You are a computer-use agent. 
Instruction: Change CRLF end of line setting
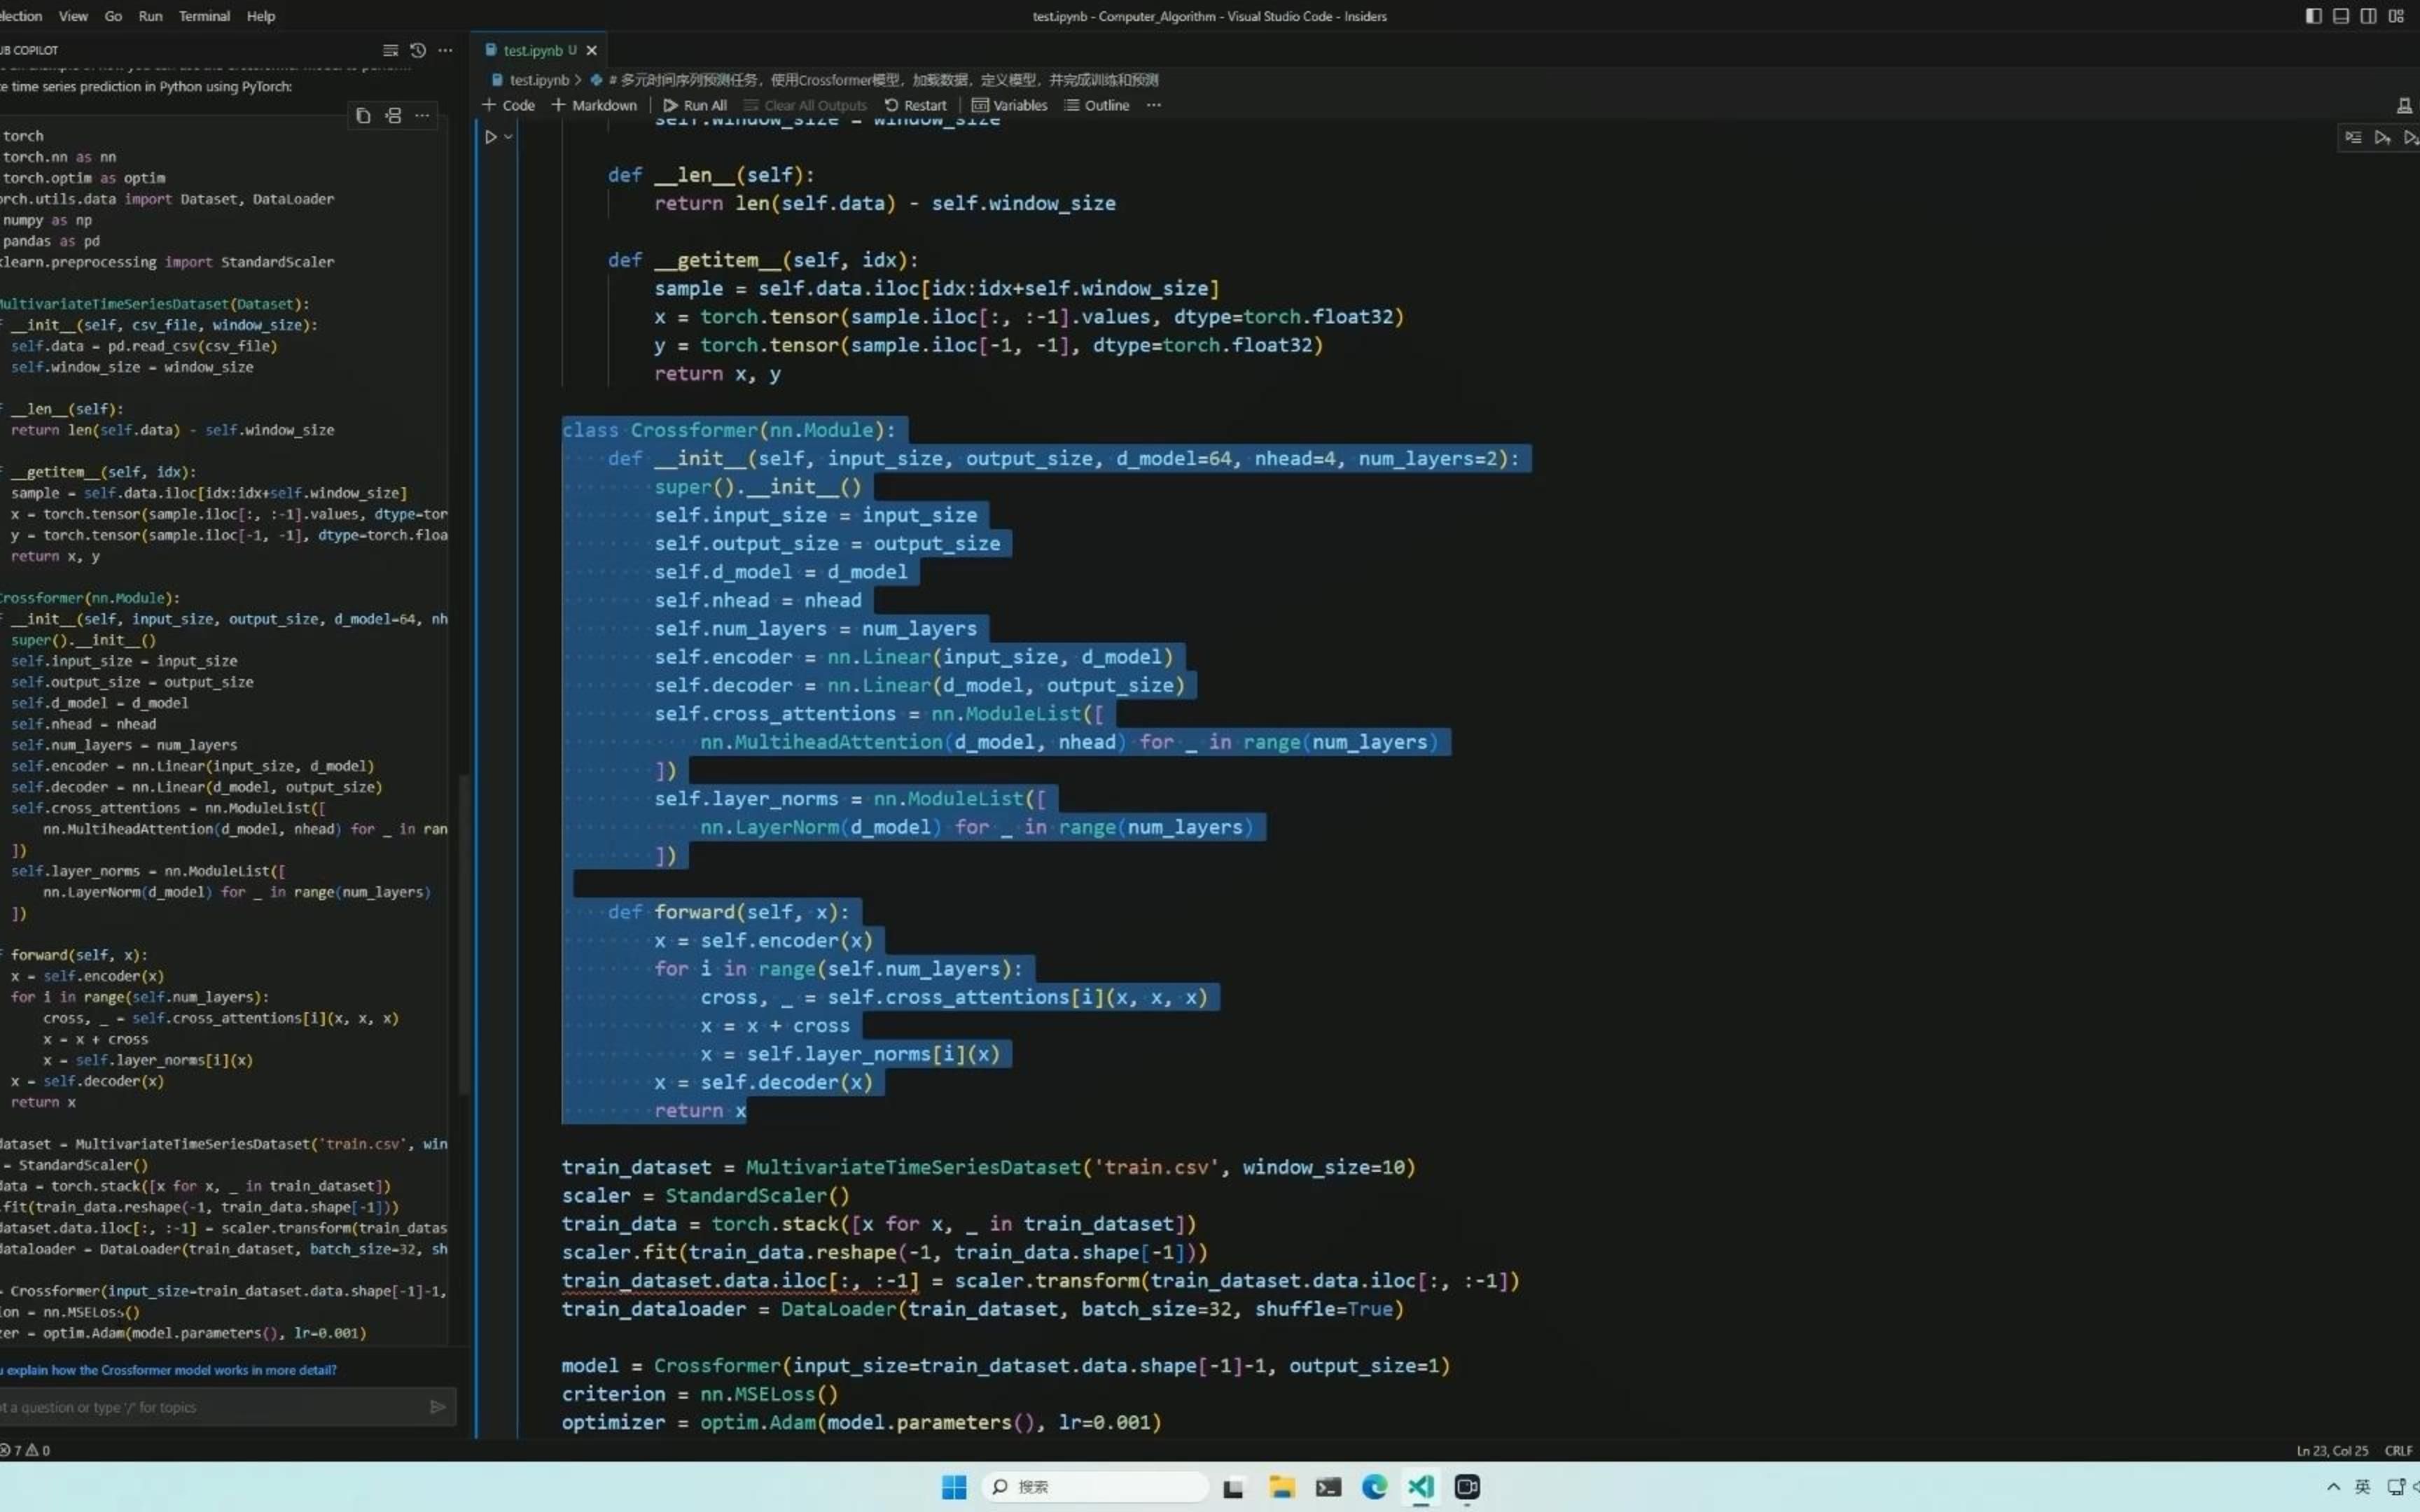[x=2398, y=1450]
